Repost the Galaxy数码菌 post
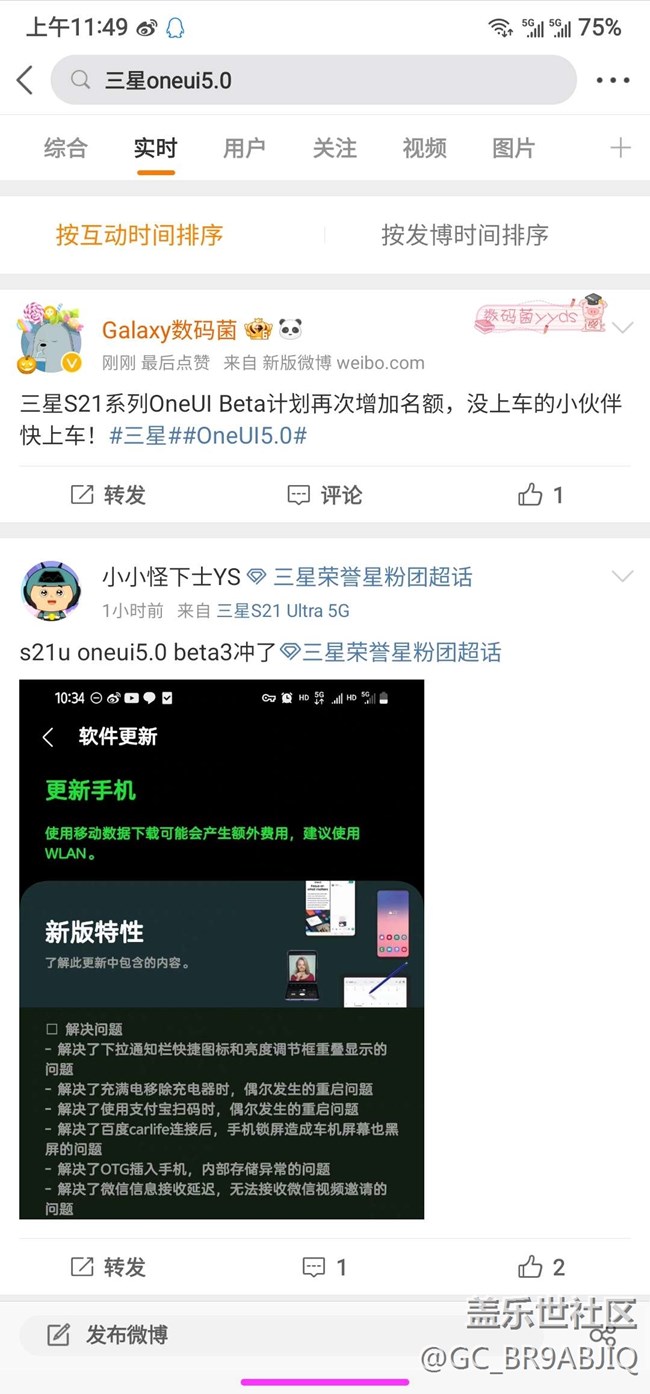 pos(108,494)
